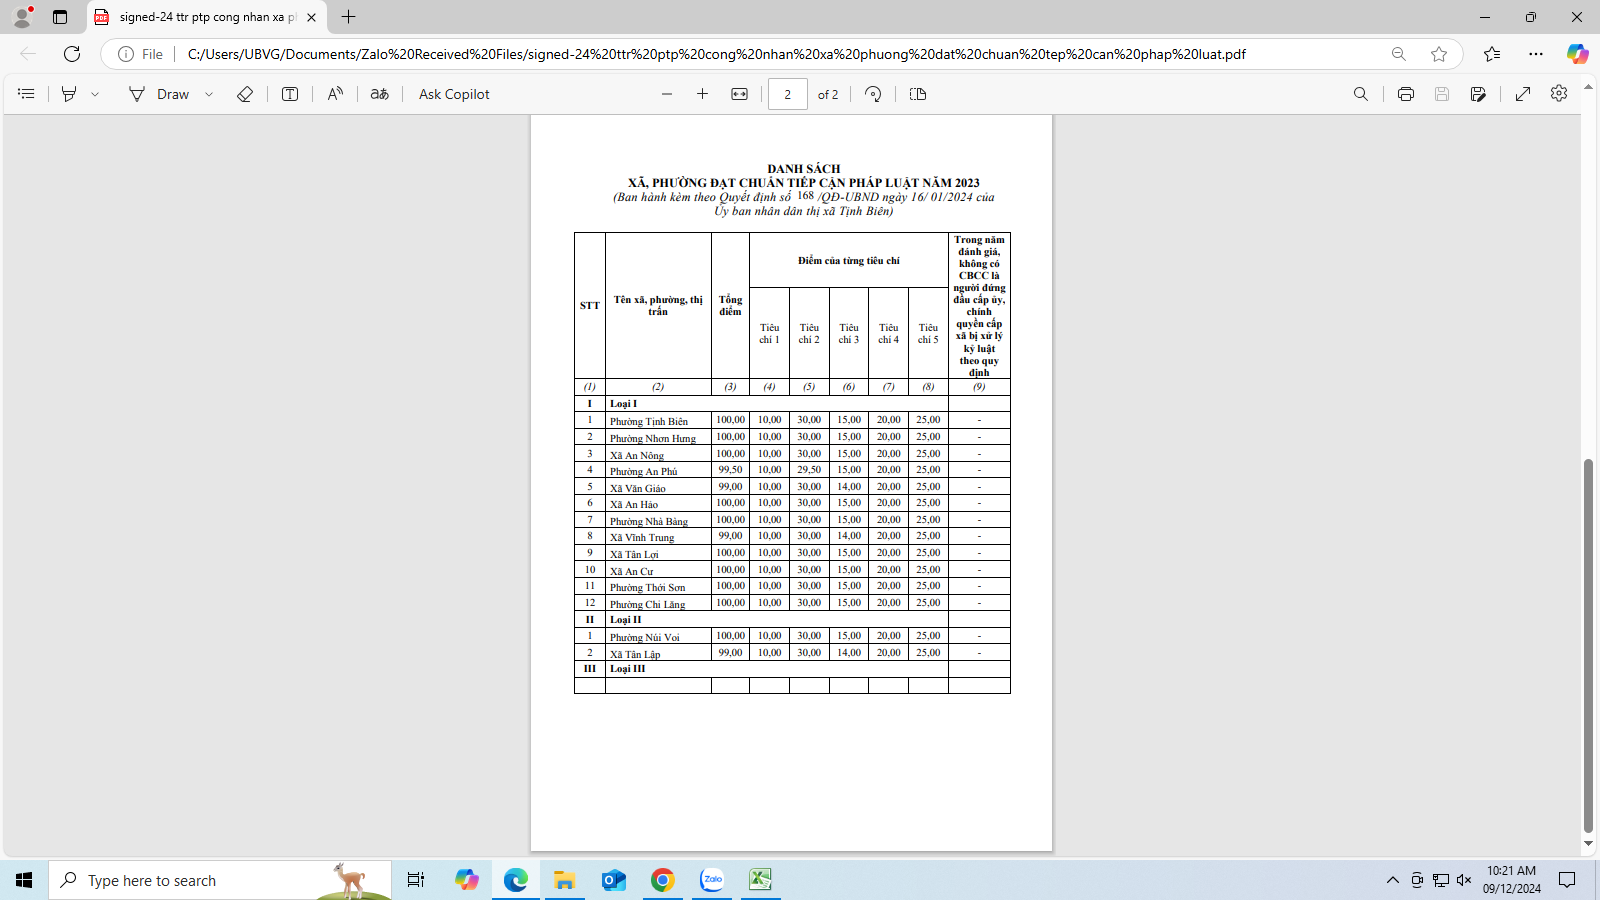Select the Highlight tool
Viewport: 1600px width, 900px height.
tap(69, 94)
